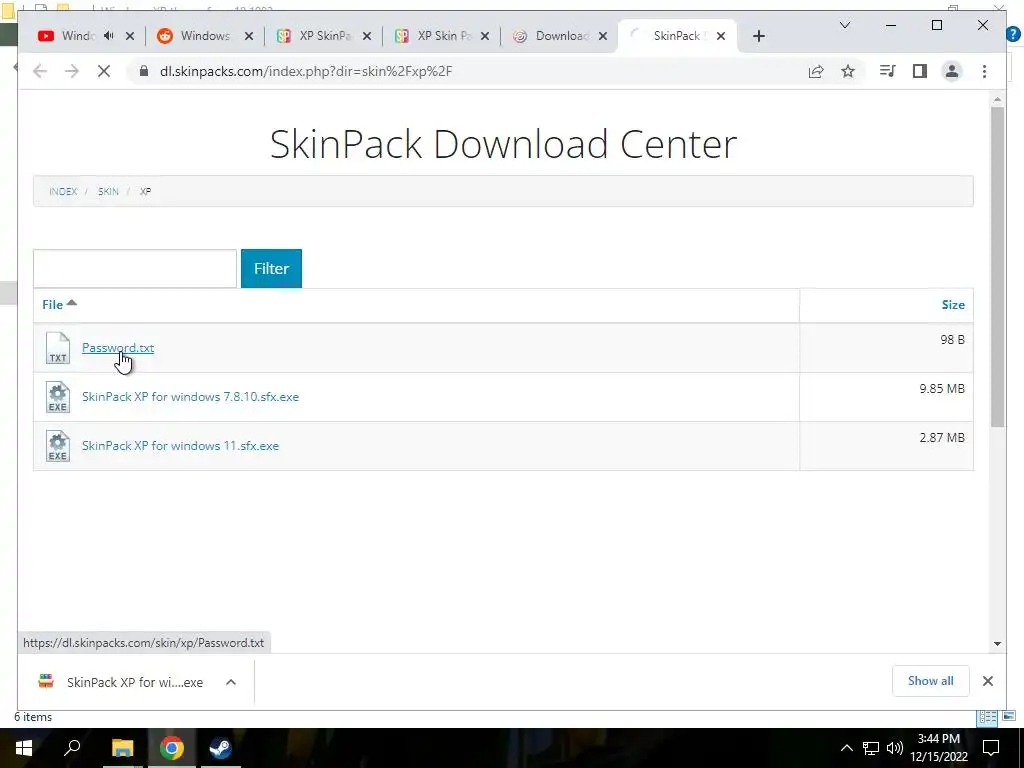Image resolution: width=1024 pixels, height=768 pixels.
Task: Close the Reddit Windows tab
Action: [x=249, y=37]
